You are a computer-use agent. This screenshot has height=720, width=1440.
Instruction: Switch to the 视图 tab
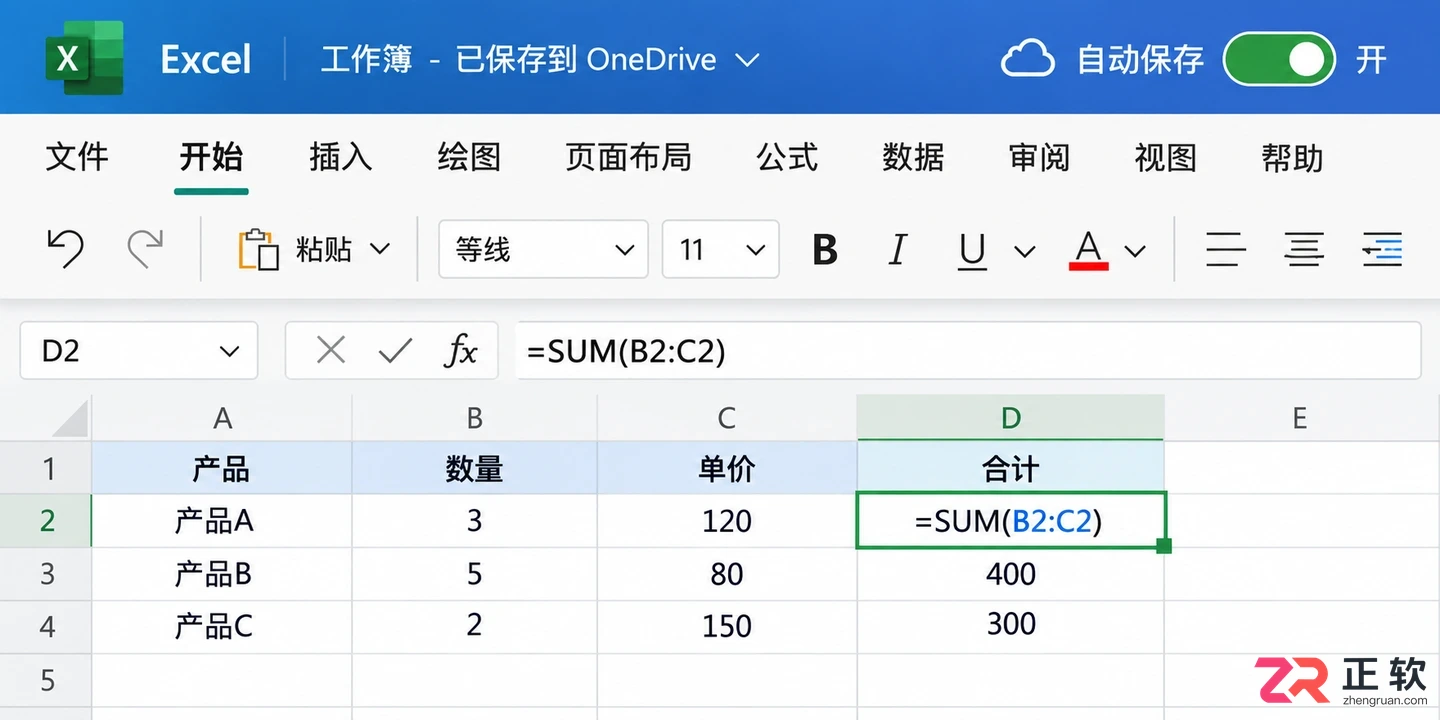[1165, 157]
